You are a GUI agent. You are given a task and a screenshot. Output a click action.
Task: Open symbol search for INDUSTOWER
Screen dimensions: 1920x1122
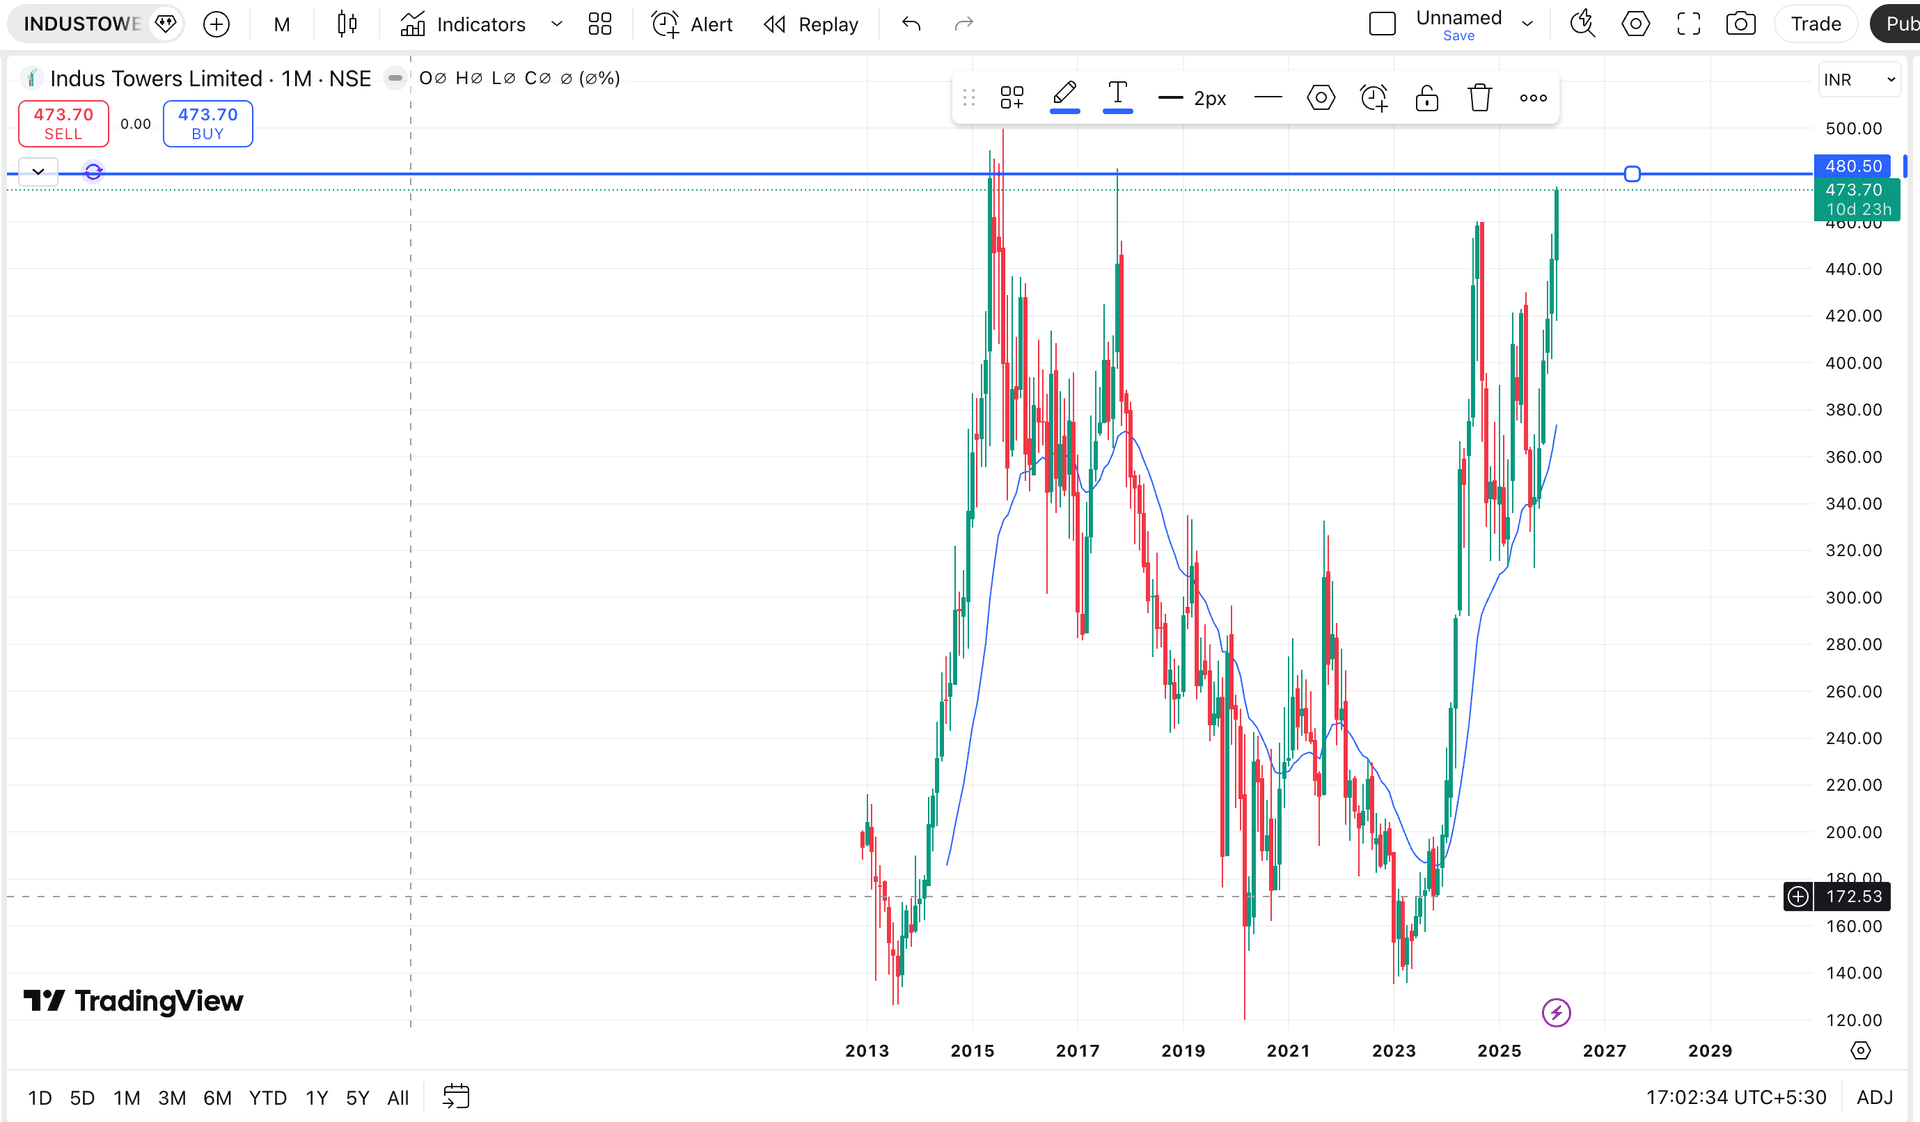(82, 24)
